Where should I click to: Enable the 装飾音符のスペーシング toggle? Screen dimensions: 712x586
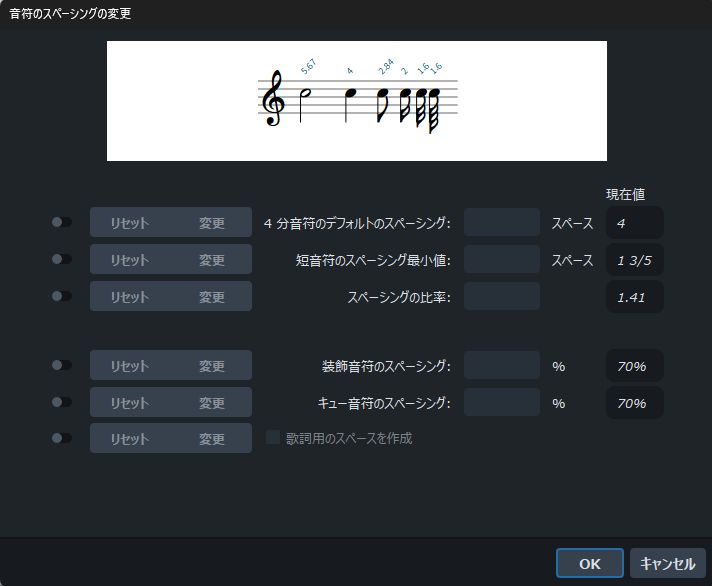pos(62,366)
